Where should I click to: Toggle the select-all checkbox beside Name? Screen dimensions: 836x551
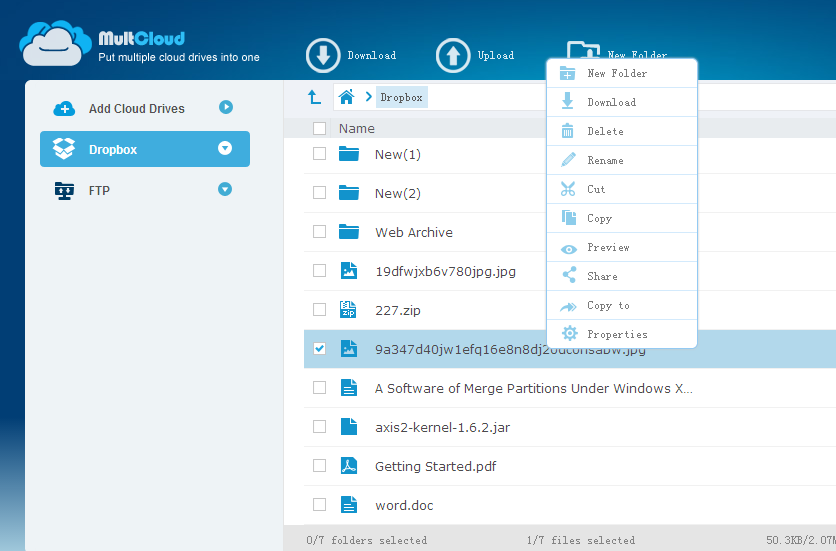319,128
